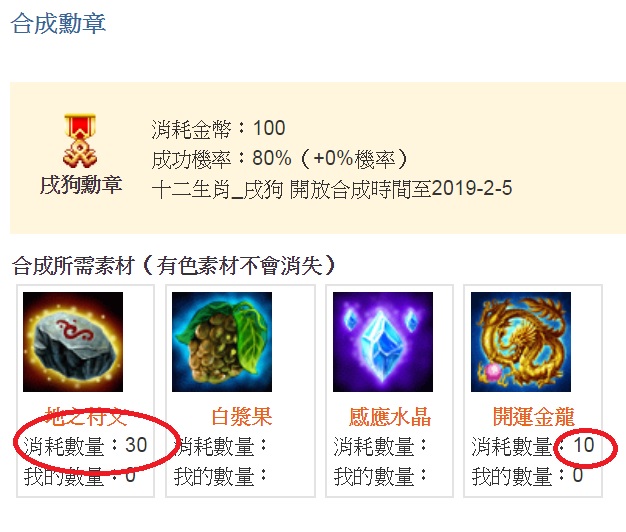The height and width of the screenshot is (532, 626).
Task: Open the 感應水晶 item name link
Action: point(390,417)
